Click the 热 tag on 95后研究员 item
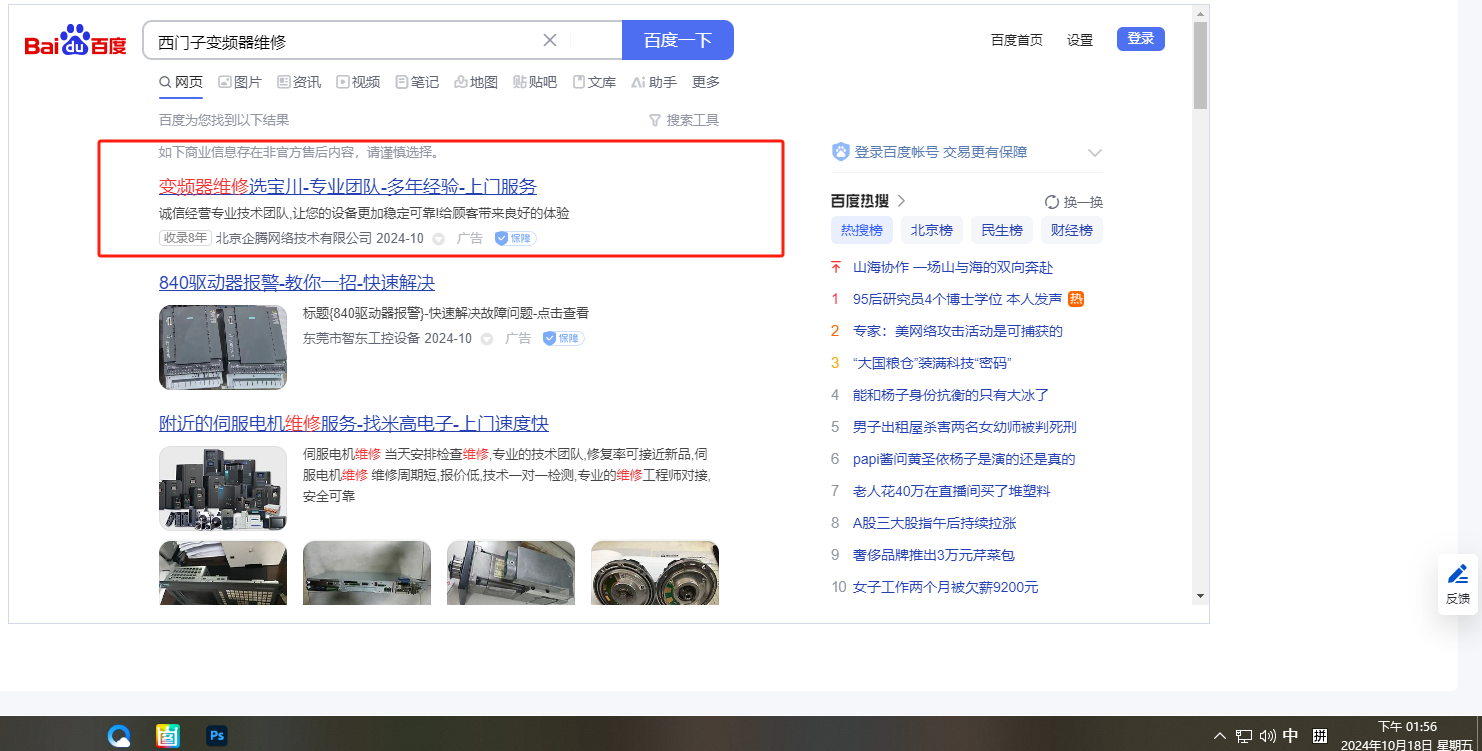Image resolution: width=1482 pixels, height=751 pixels. 1076,299
